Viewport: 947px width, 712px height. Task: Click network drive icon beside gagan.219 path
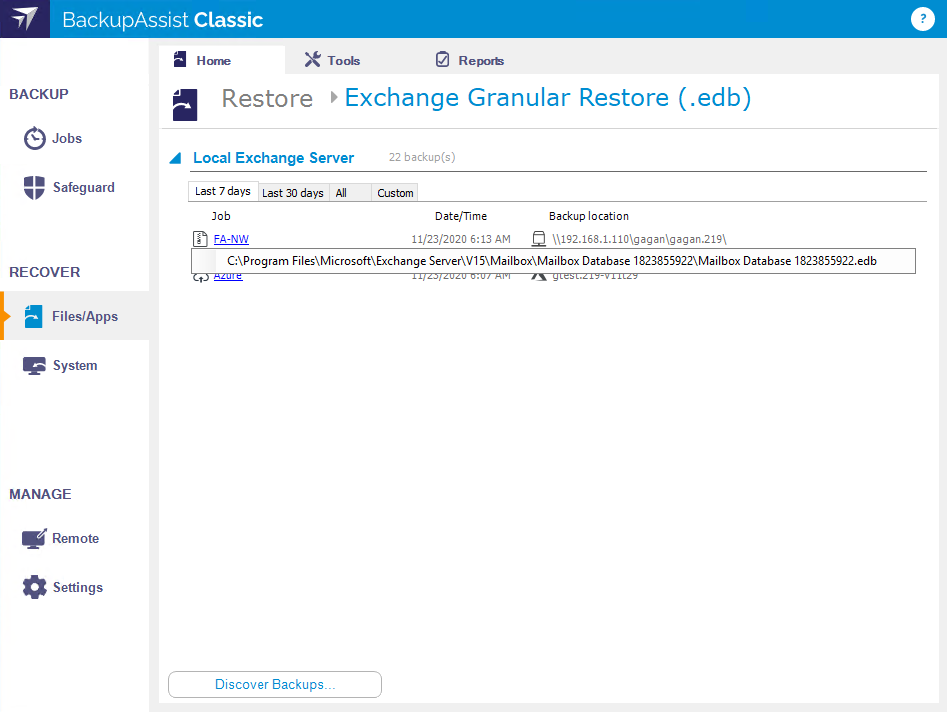tap(539, 239)
